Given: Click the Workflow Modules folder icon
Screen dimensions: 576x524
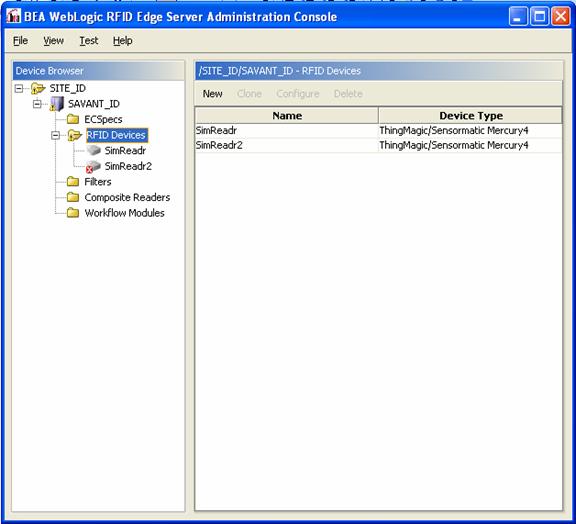Looking at the screenshot, I should click(73, 213).
